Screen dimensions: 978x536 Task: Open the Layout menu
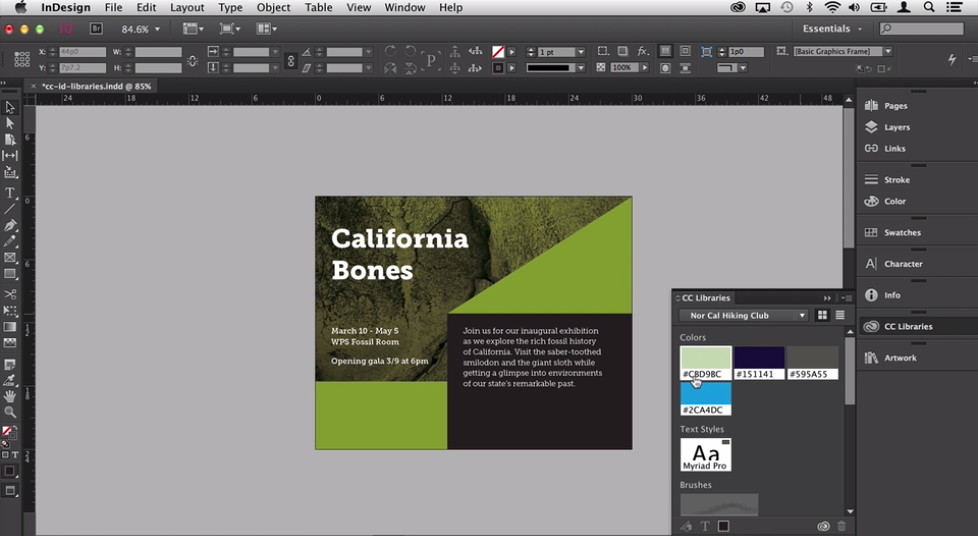(187, 7)
